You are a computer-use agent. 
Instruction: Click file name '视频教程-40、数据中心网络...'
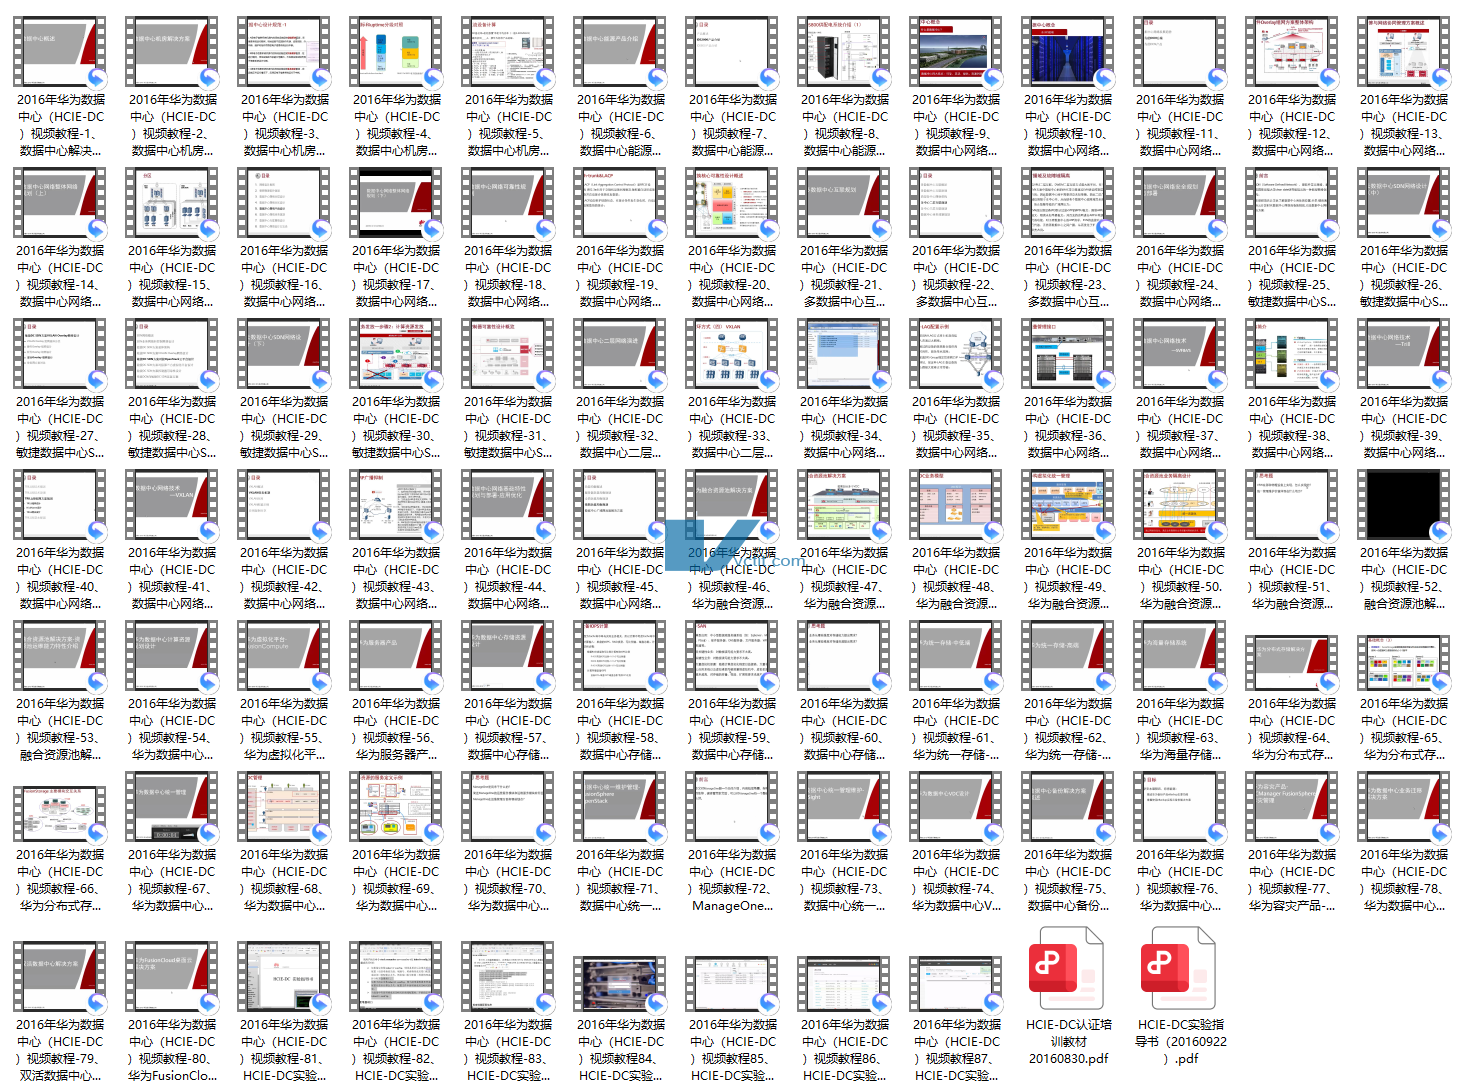(x=60, y=578)
